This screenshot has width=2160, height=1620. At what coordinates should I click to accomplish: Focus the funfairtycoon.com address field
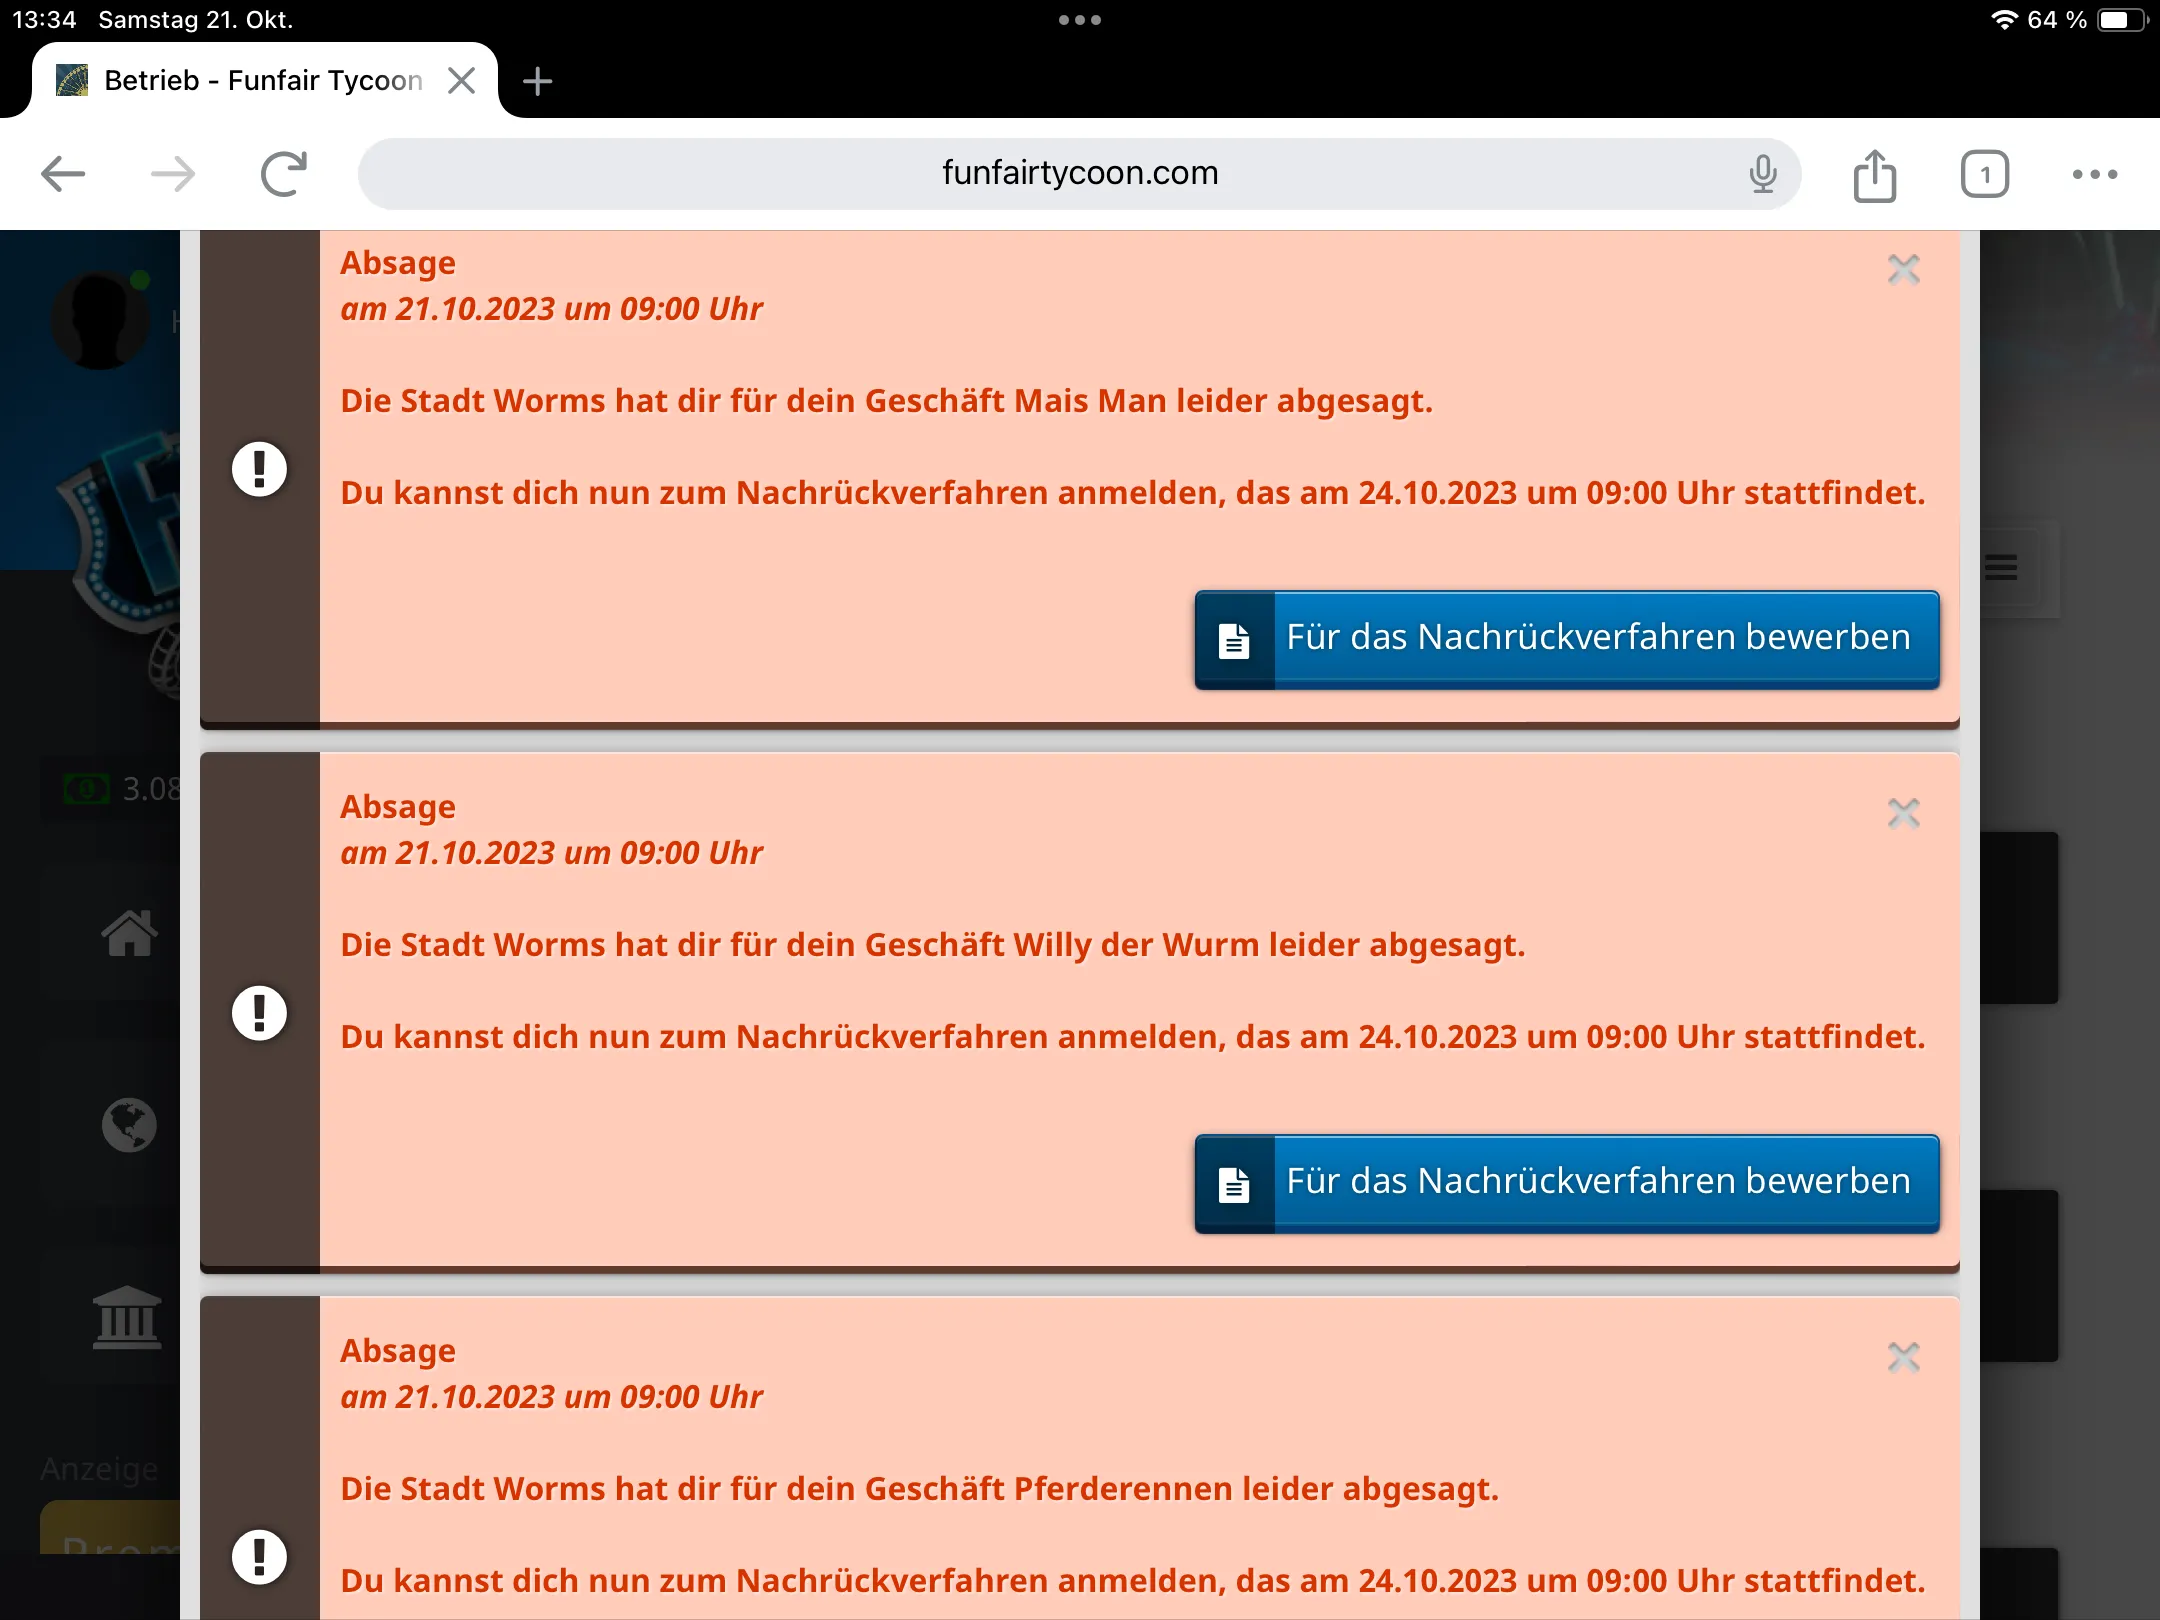point(1078,174)
